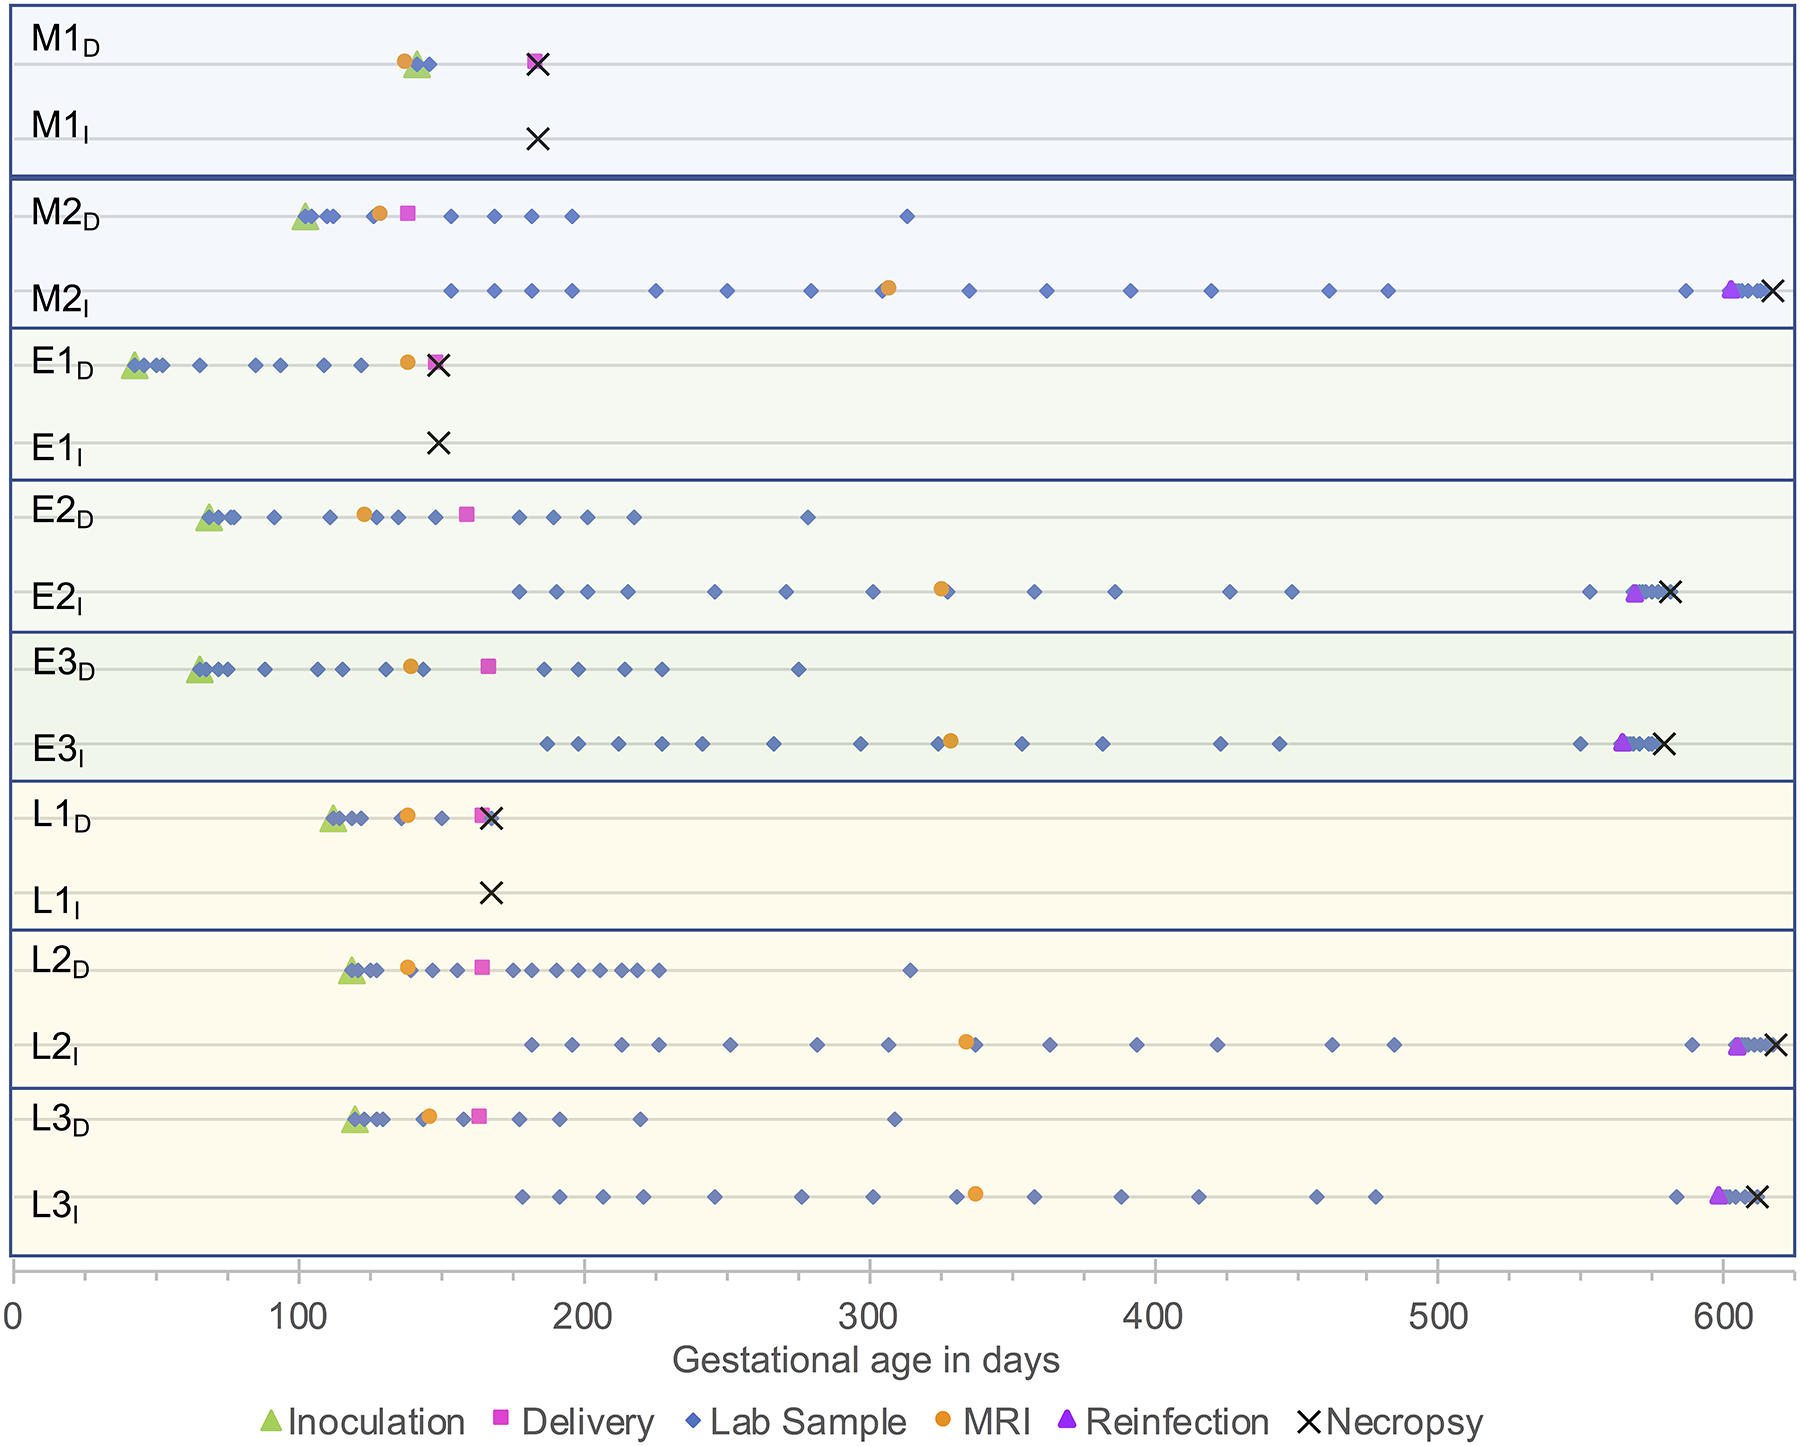Click the green Inoculation triangle in the legend

click(x=271, y=1419)
